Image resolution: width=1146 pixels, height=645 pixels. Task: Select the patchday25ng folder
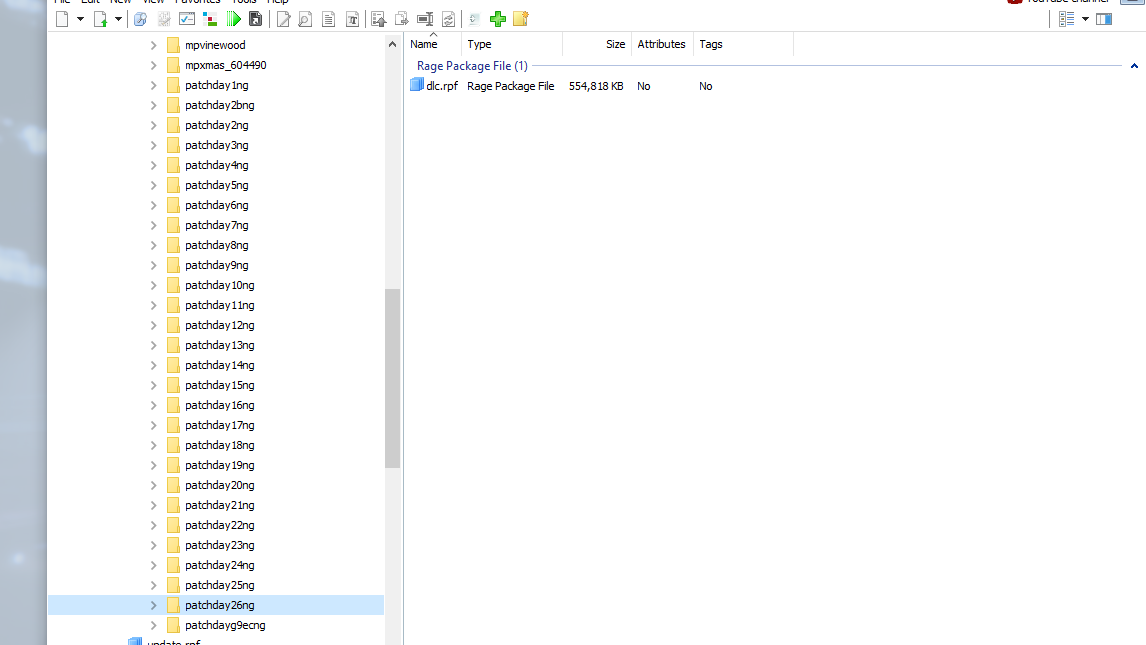219,585
